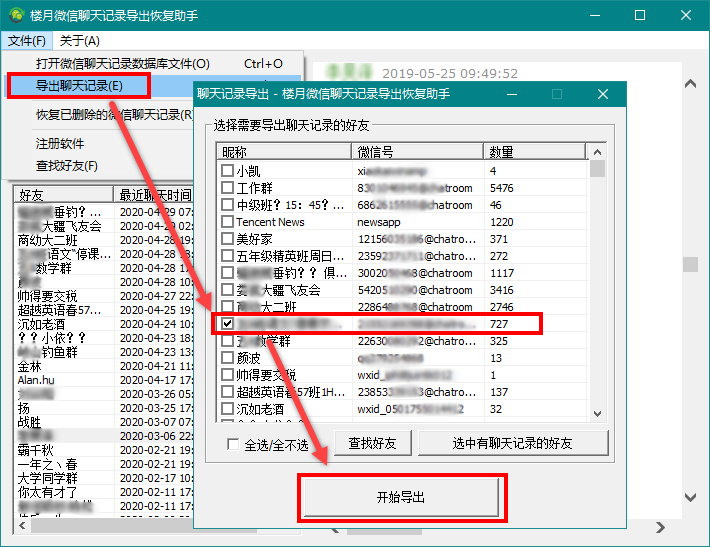Click the 查找好友 button in dialog

coord(372,443)
